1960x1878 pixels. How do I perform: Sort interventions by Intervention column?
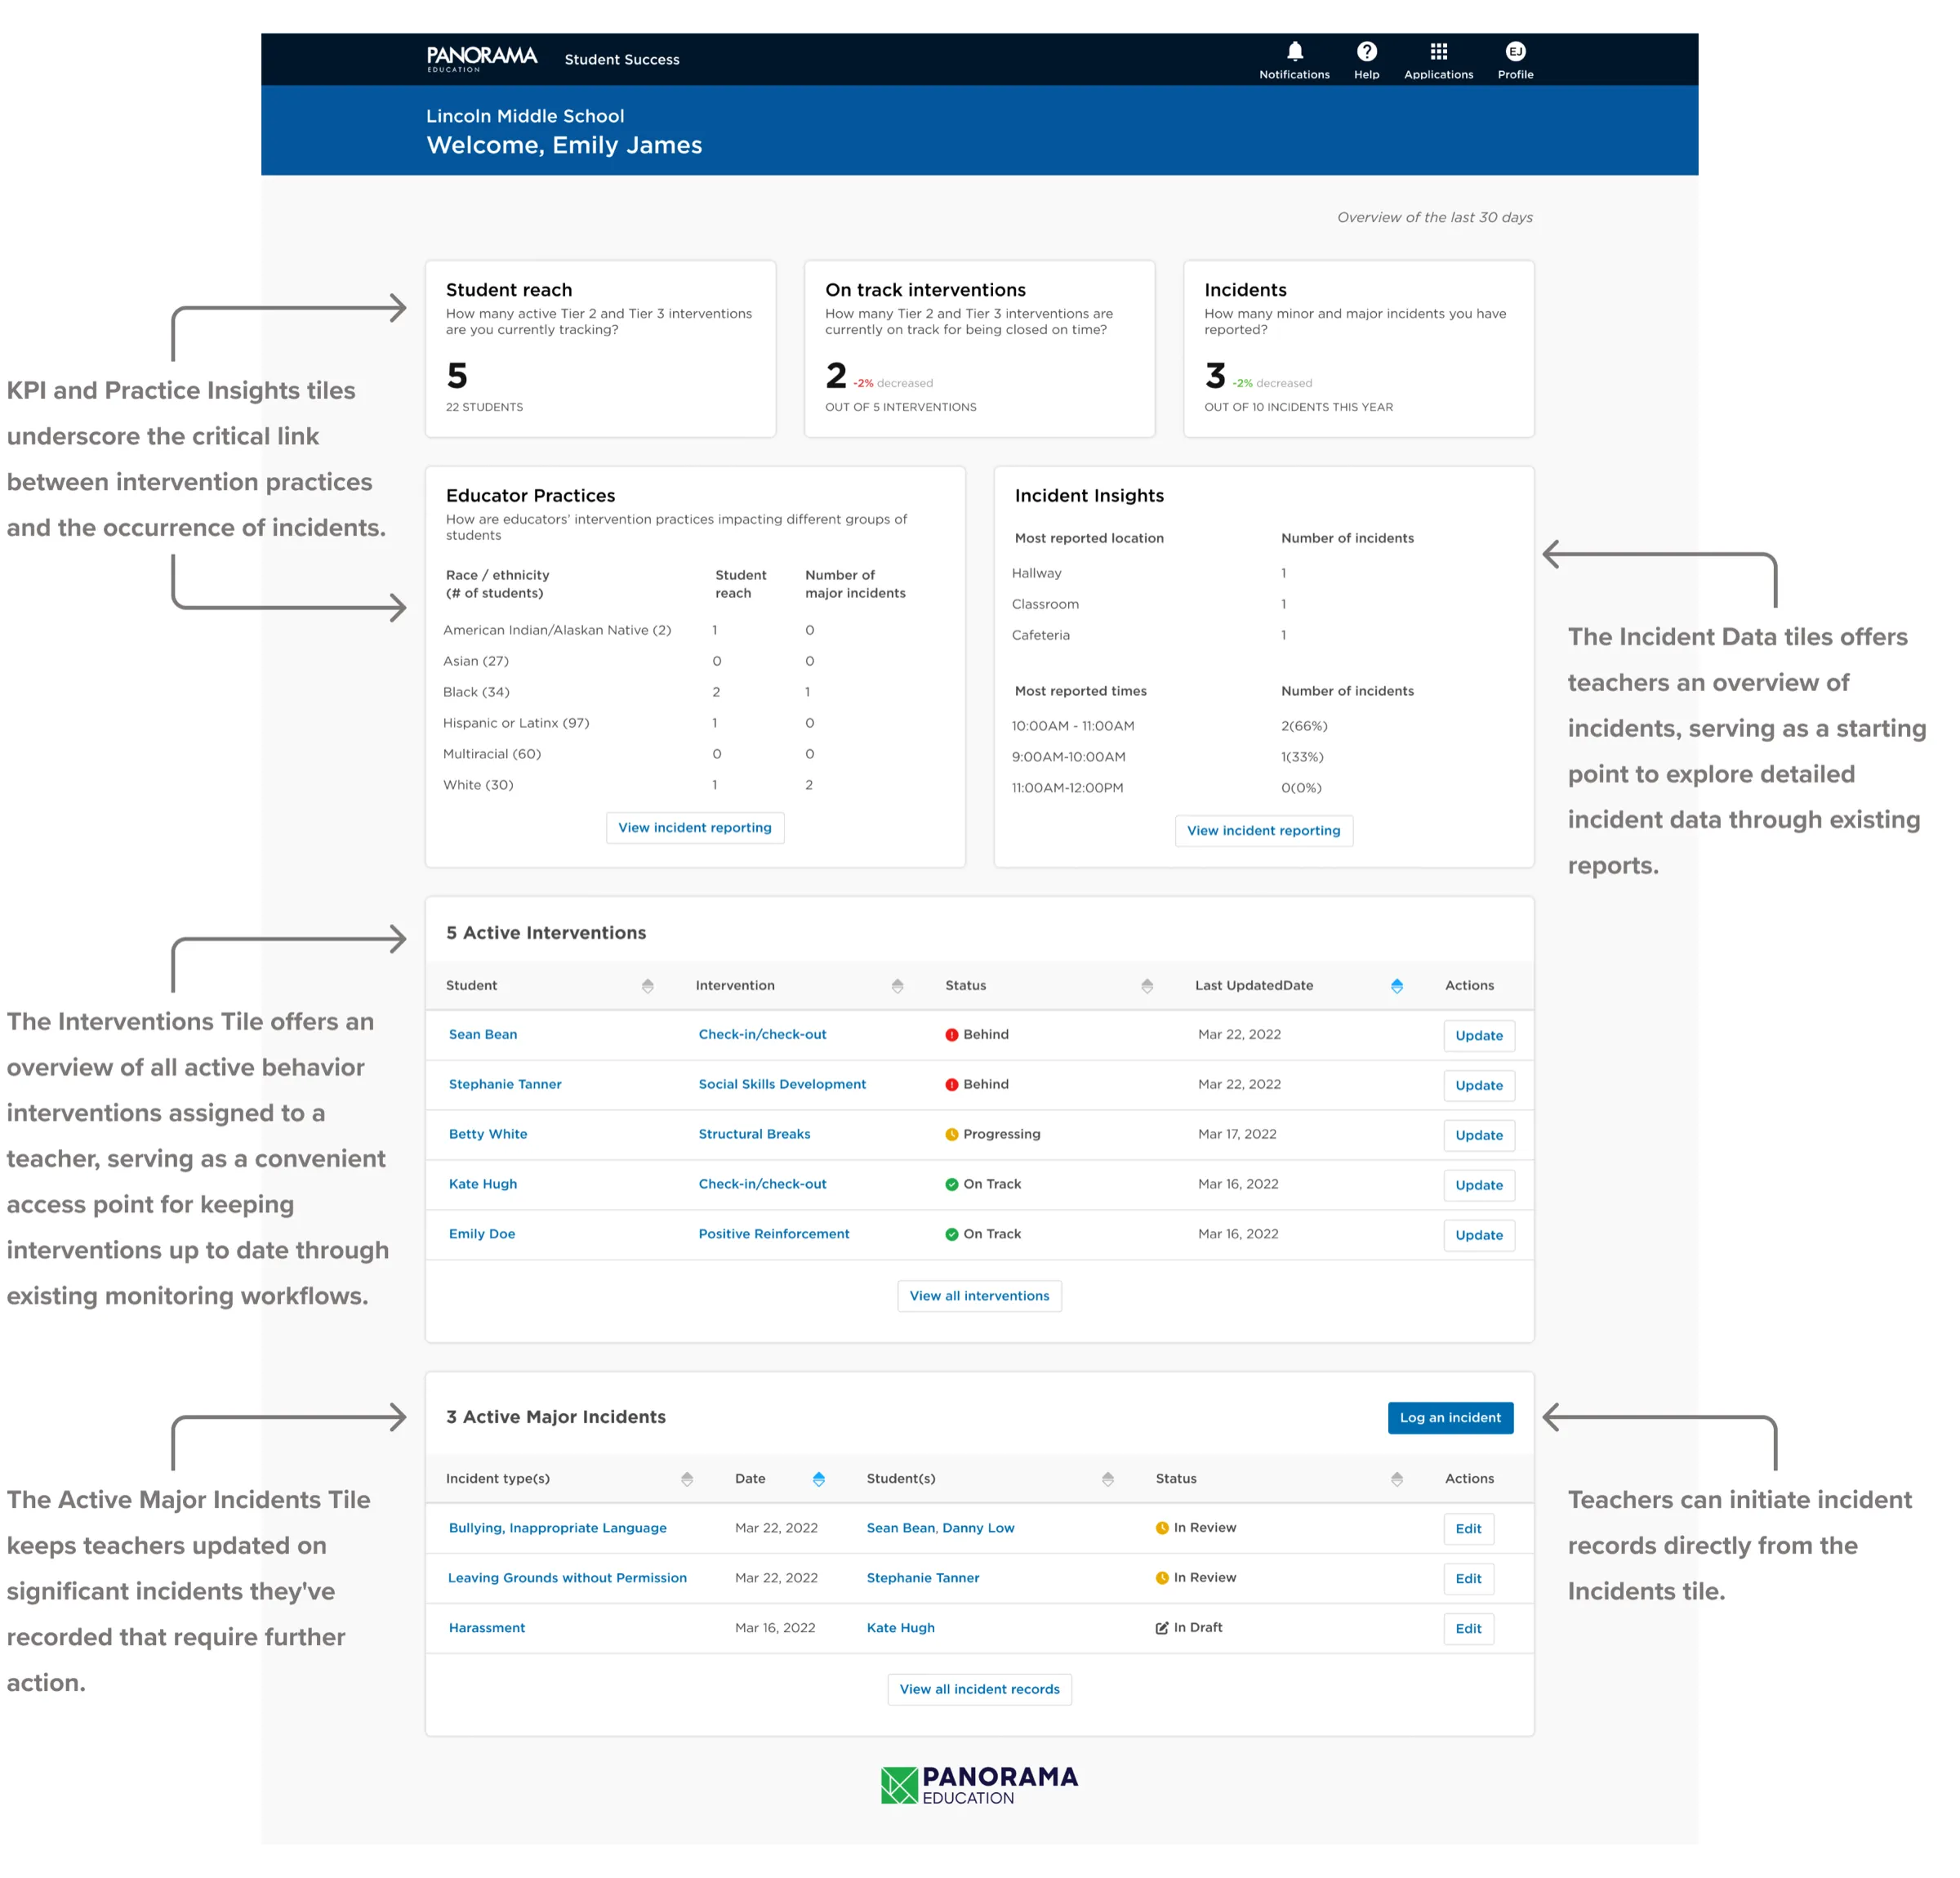click(x=897, y=986)
